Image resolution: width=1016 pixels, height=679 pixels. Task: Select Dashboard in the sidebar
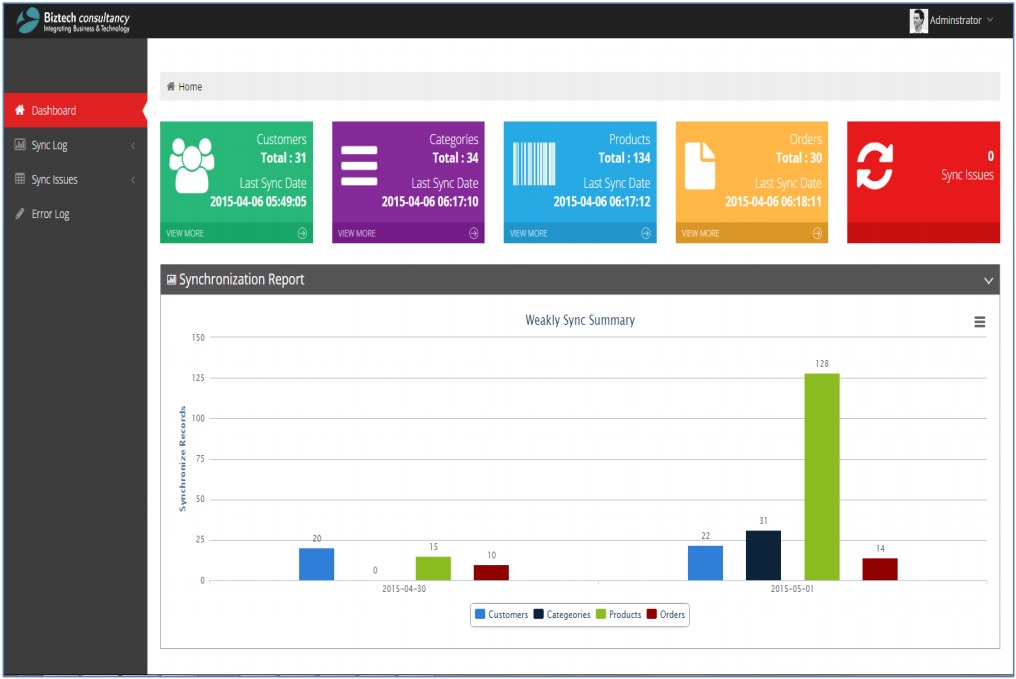click(75, 111)
